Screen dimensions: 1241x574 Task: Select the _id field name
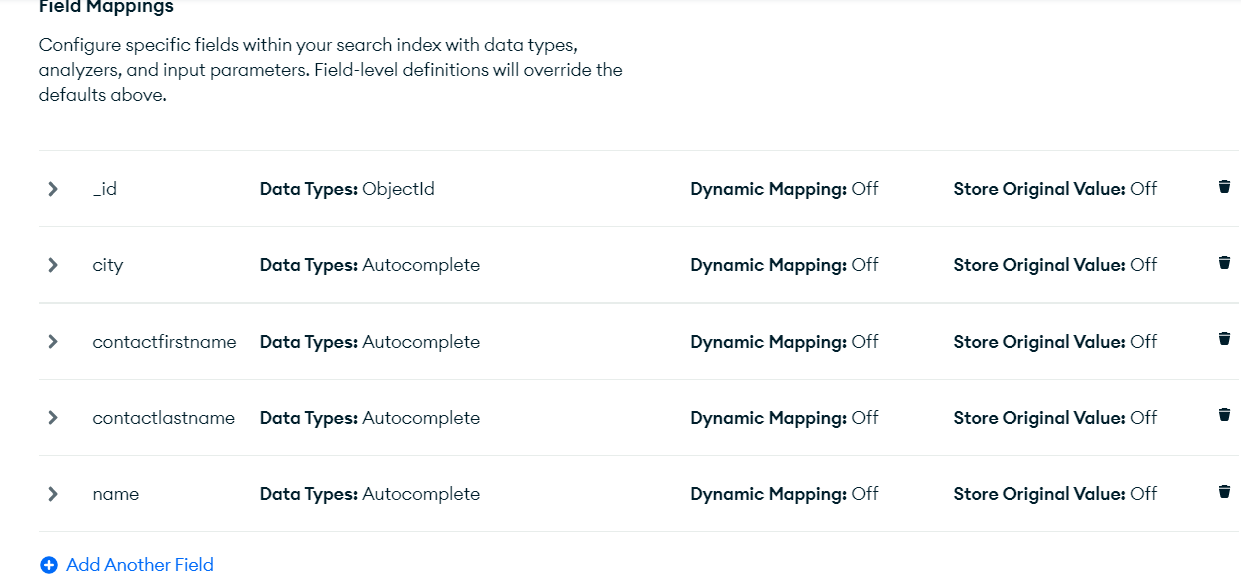(x=105, y=189)
